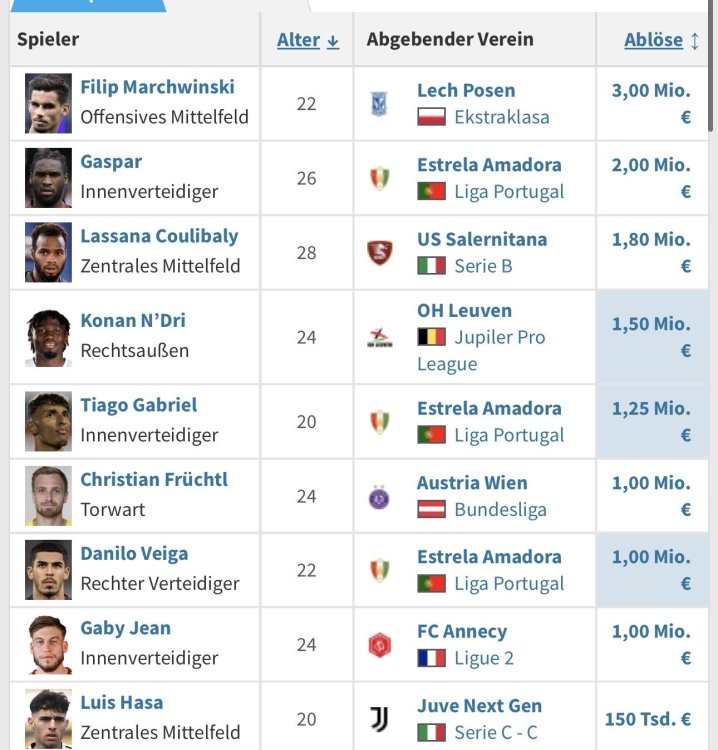Viewport: 718px width, 750px height.
Task: Click the OH Leuven club crest
Action: click(379, 338)
